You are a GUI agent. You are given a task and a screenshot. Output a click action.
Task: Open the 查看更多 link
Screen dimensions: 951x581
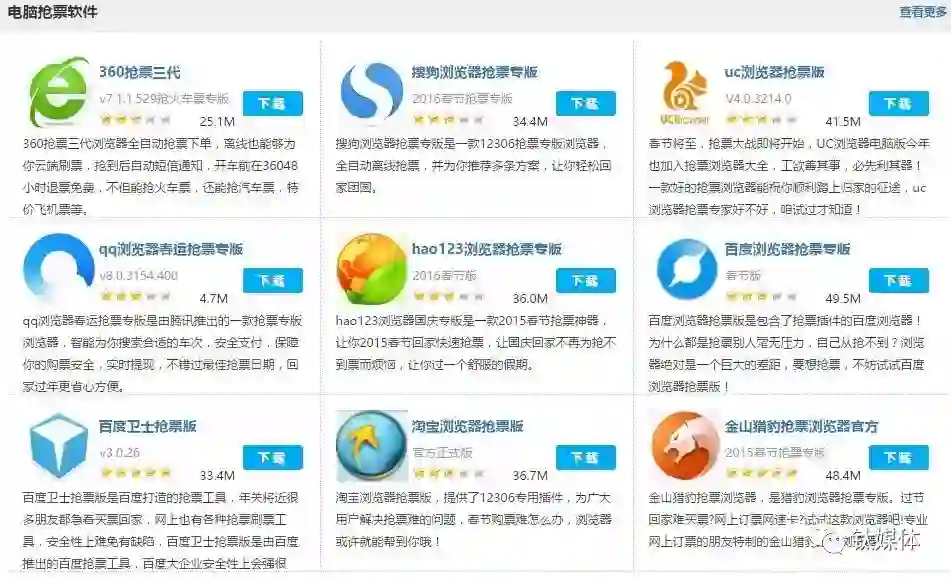click(922, 12)
